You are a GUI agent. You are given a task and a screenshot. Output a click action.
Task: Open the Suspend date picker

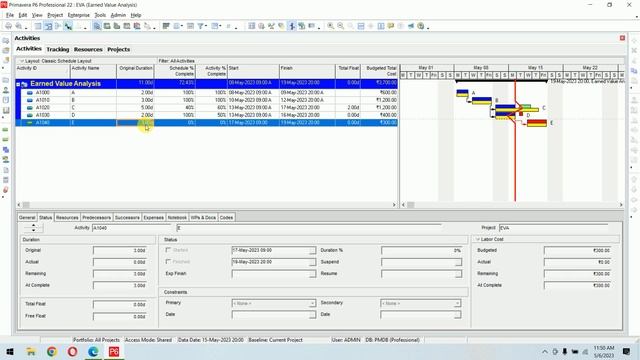[458, 262]
